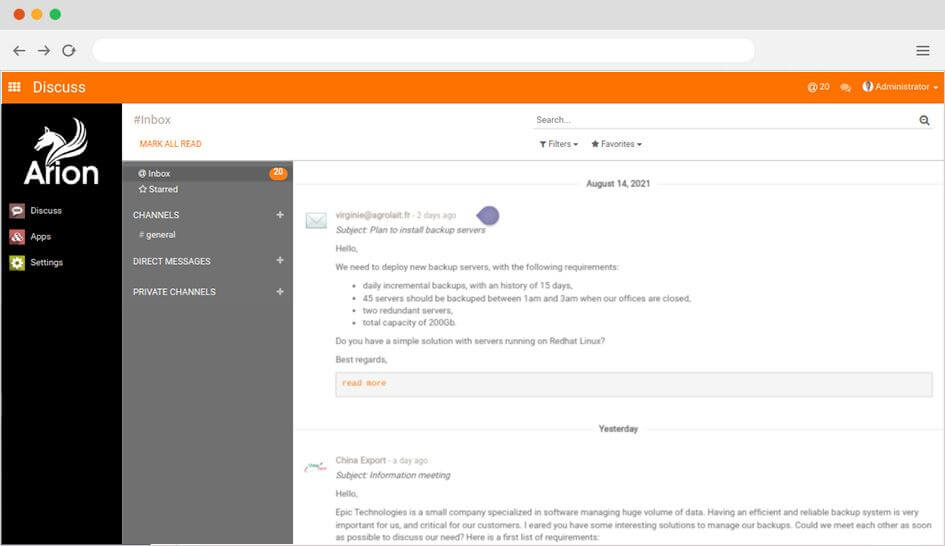The height and width of the screenshot is (546, 945).
Task: Click the China Export sender name
Action: pyautogui.click(x=360, y=460)
